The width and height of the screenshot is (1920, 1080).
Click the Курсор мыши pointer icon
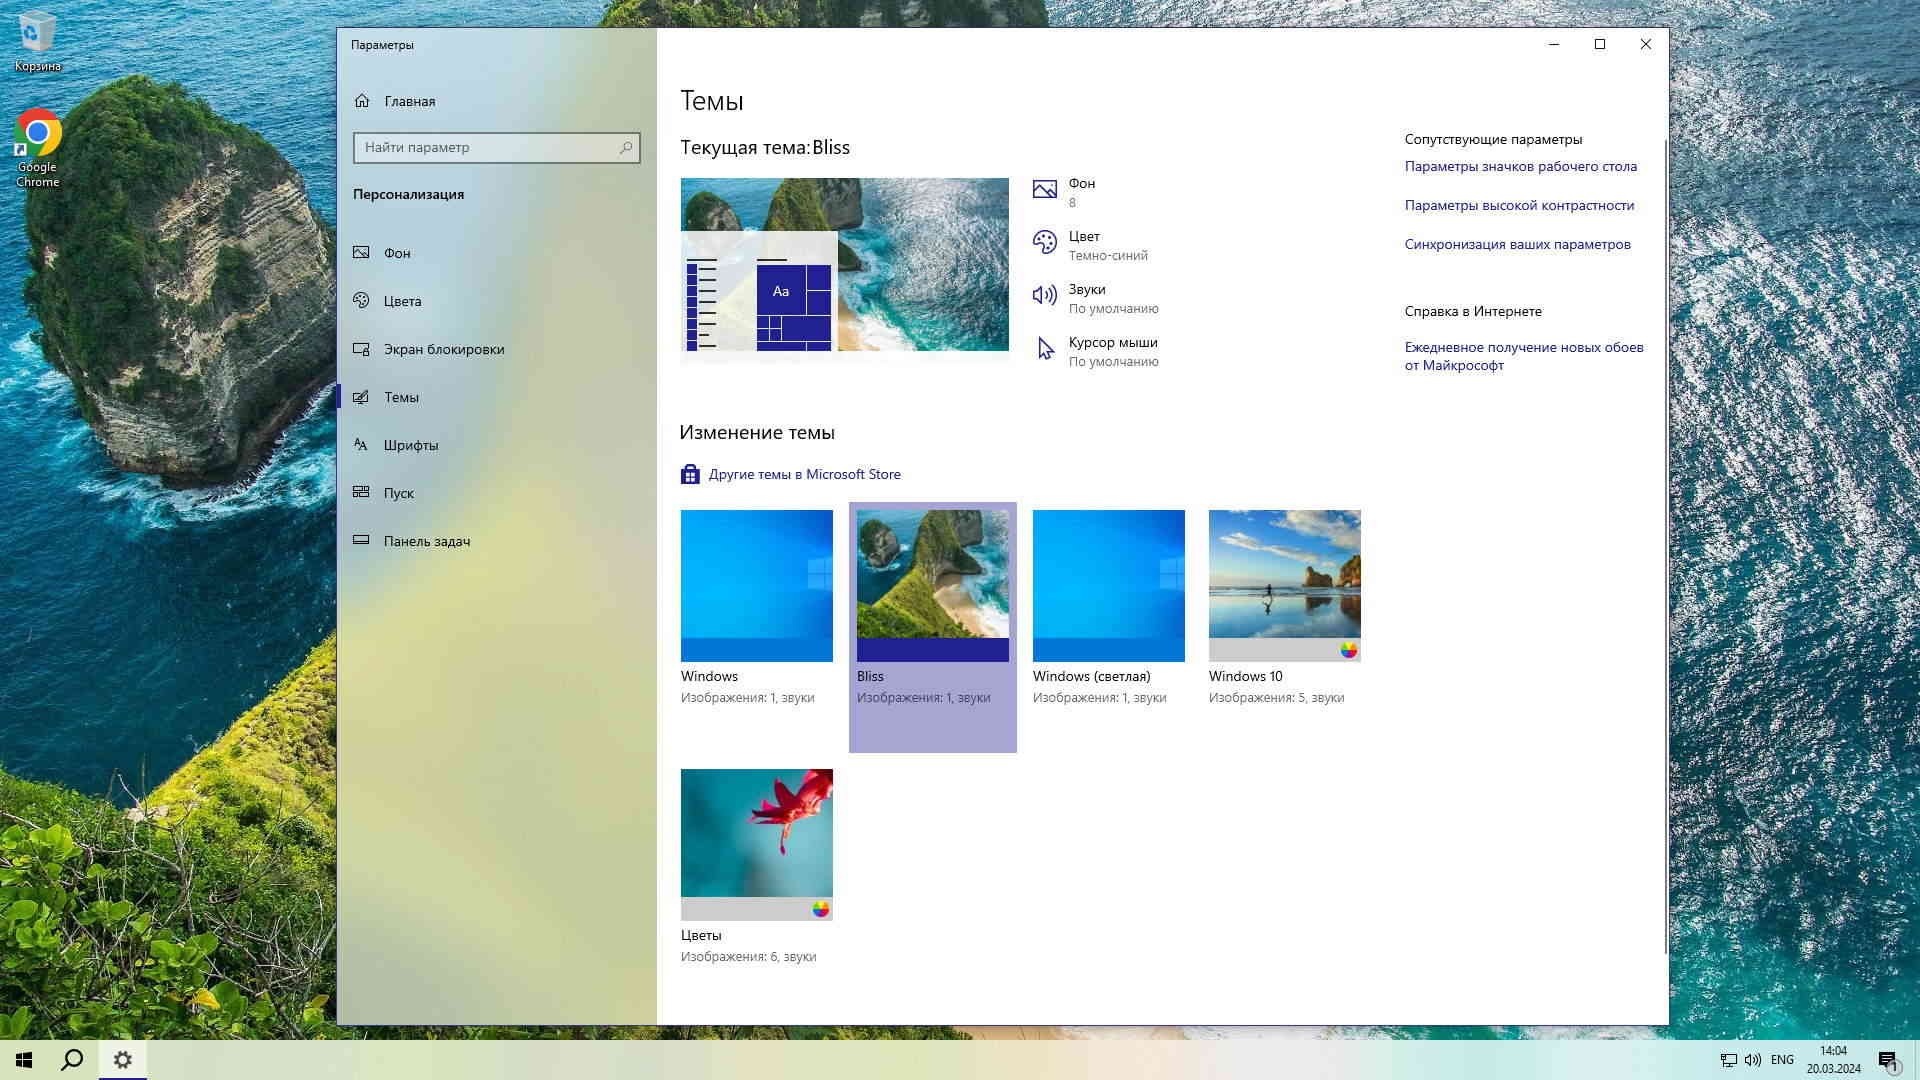point(1045,348)
